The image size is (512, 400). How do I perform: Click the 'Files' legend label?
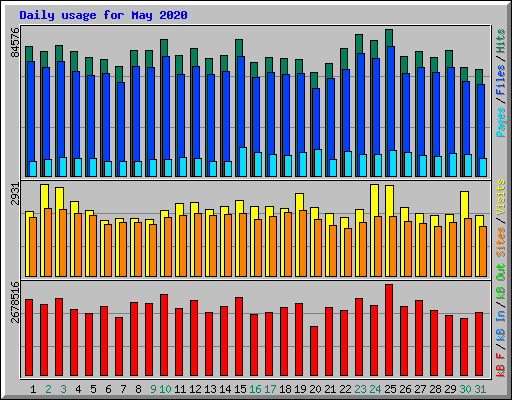click(501, 80)
